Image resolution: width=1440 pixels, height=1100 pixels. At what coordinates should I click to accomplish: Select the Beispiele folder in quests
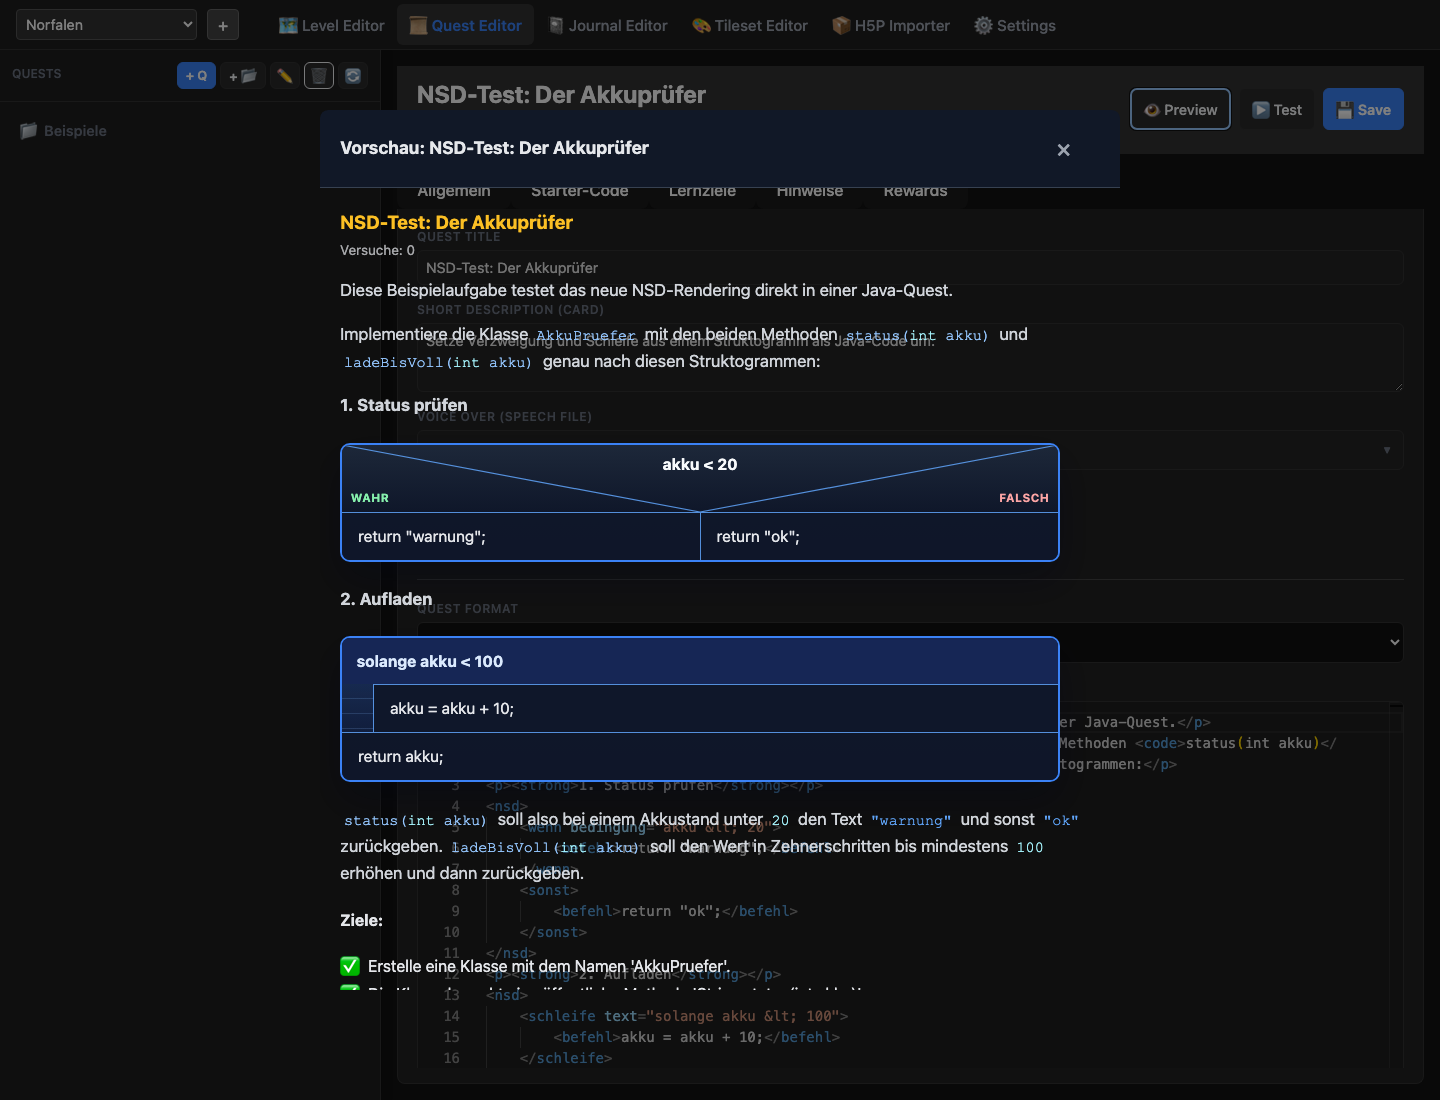coord(75,131)
